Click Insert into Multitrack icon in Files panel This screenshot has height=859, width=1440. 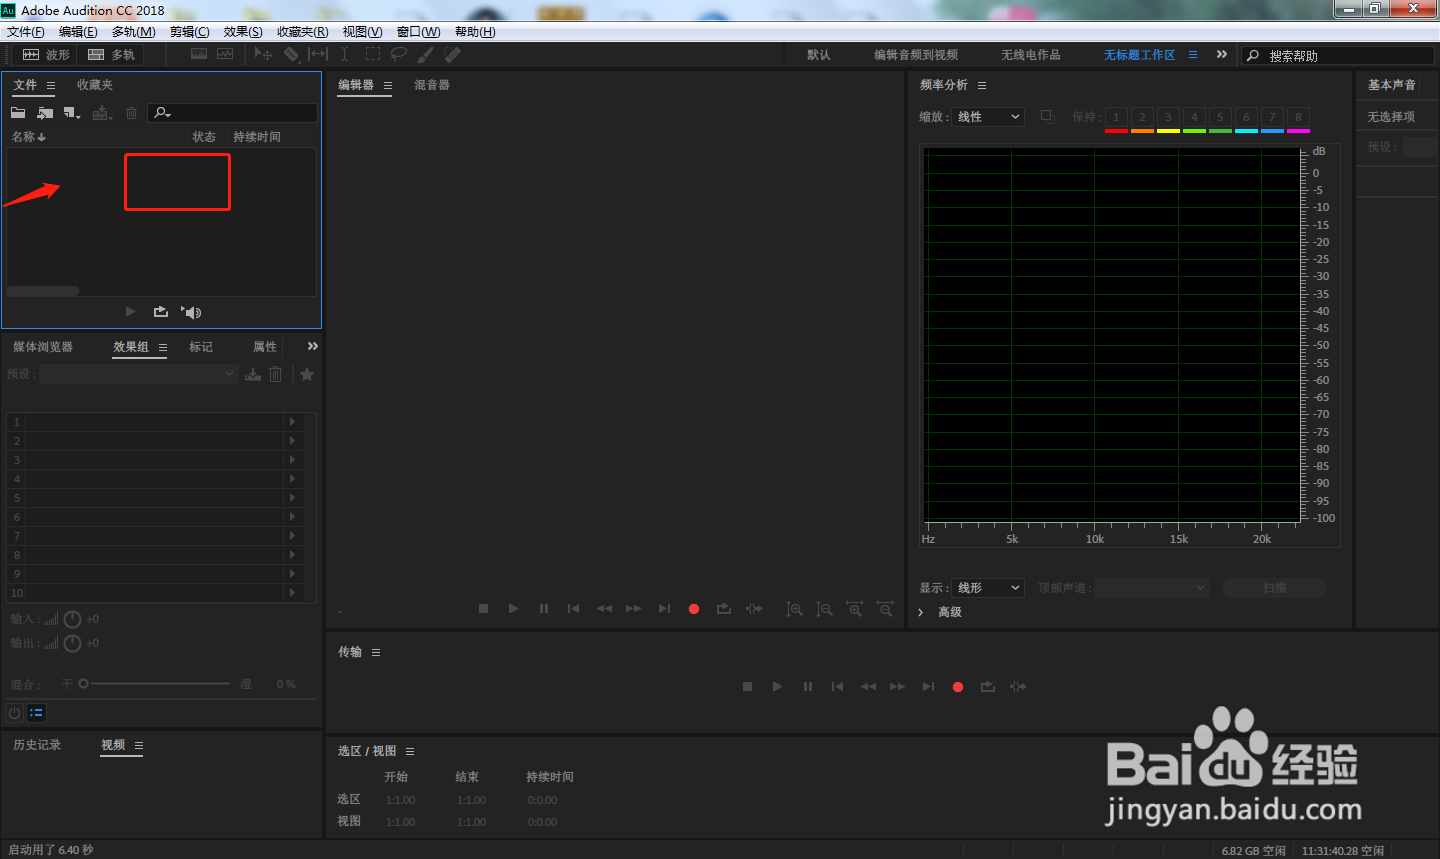point(102,113)
